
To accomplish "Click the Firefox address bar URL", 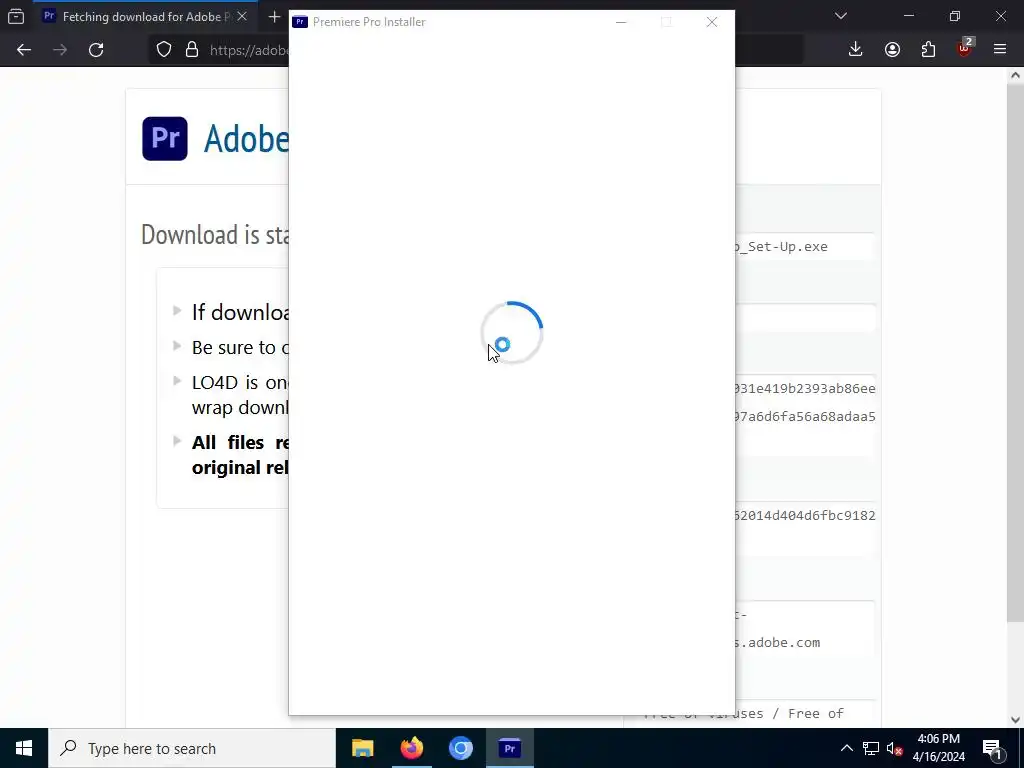I will (x=249, y=50).
